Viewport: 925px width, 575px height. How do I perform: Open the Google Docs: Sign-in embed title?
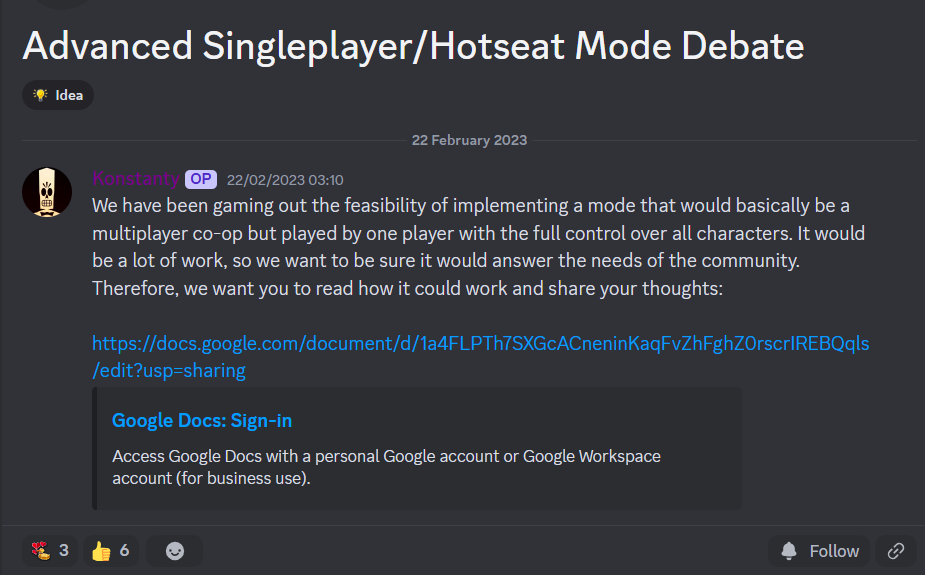(x=202, y=420)
